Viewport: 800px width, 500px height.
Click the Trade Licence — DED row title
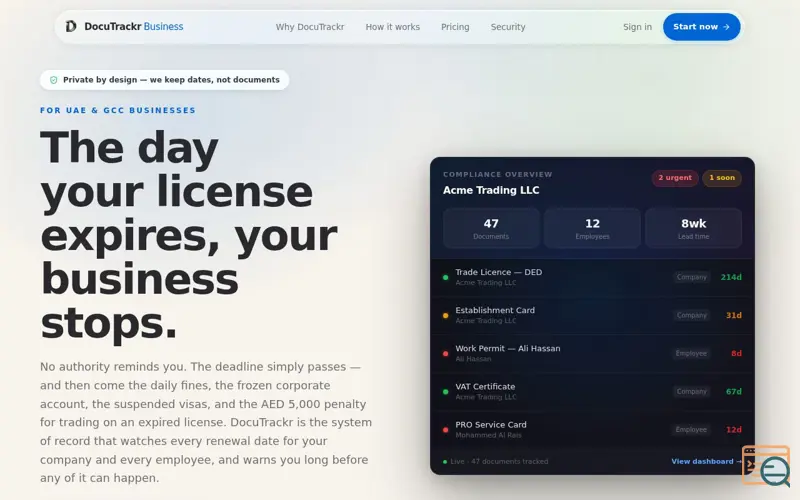tap(498, 272)
